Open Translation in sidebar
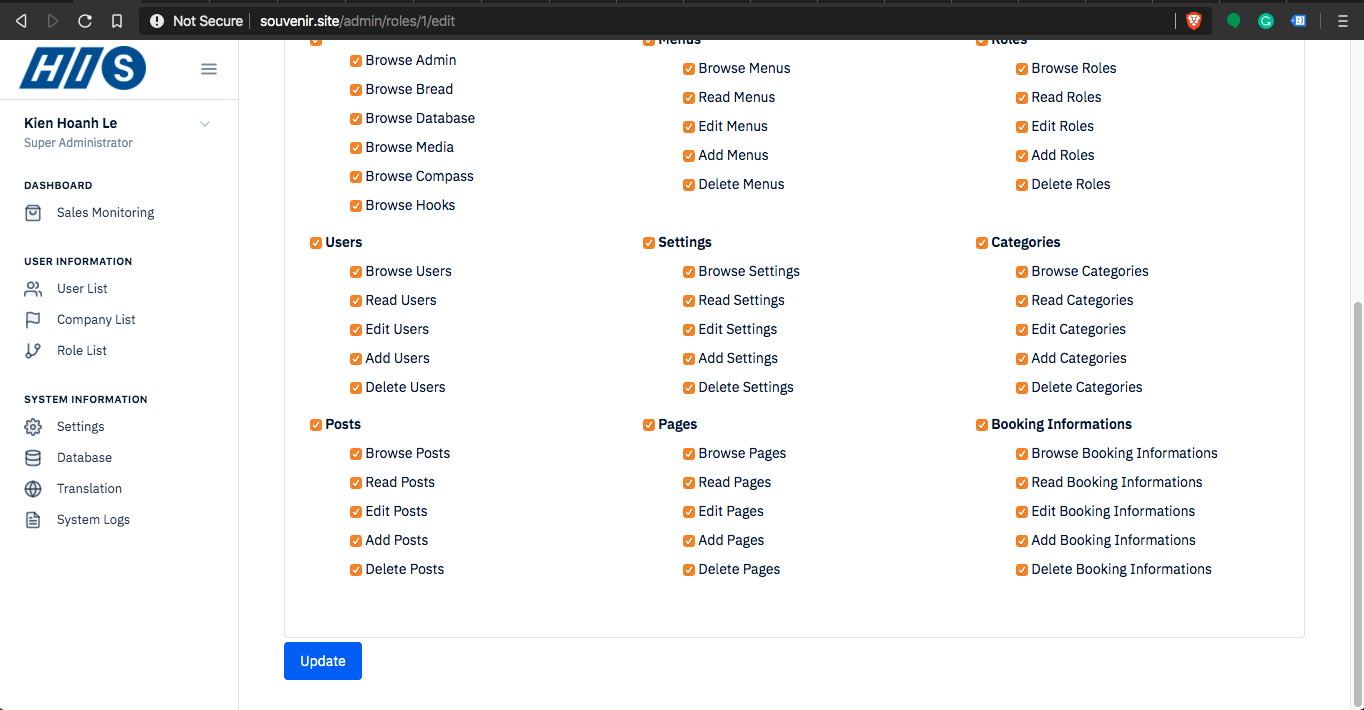The width and height of the screenshot is (1364, 710). 89,489
